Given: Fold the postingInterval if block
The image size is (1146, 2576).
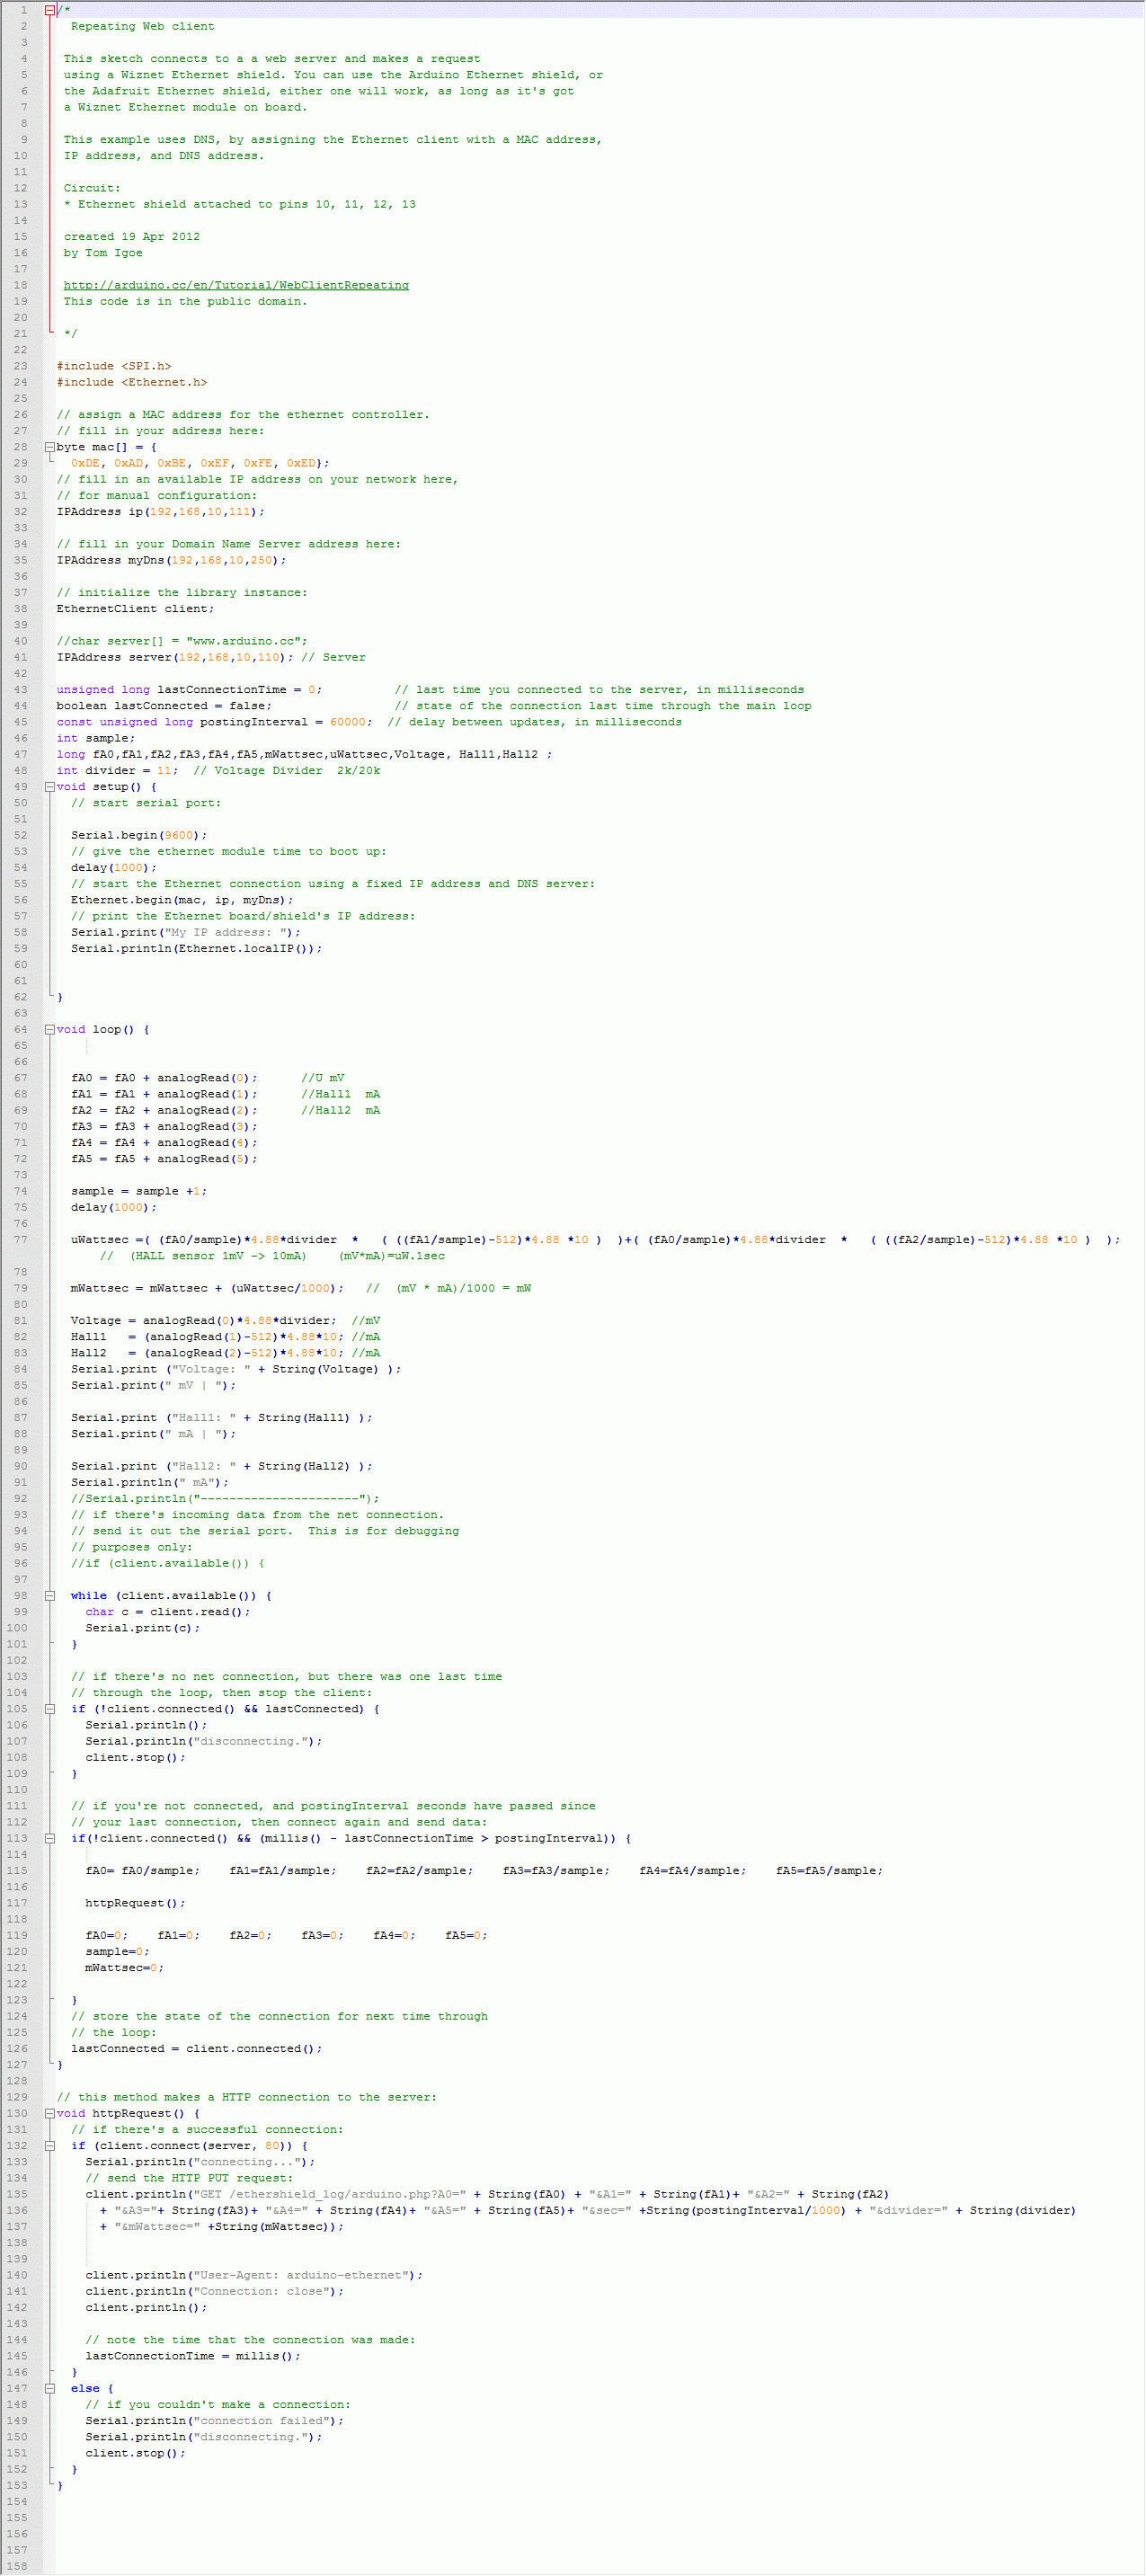Looking at the screenshot, I should tap(50, 1838).
